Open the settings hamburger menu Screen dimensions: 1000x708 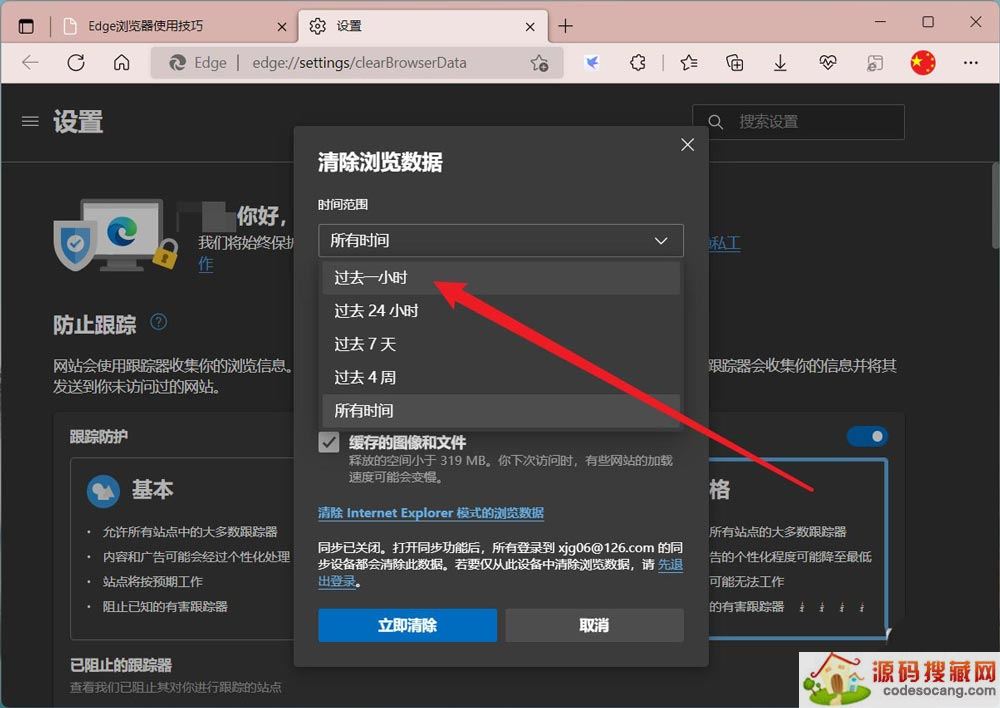point(31,121)
